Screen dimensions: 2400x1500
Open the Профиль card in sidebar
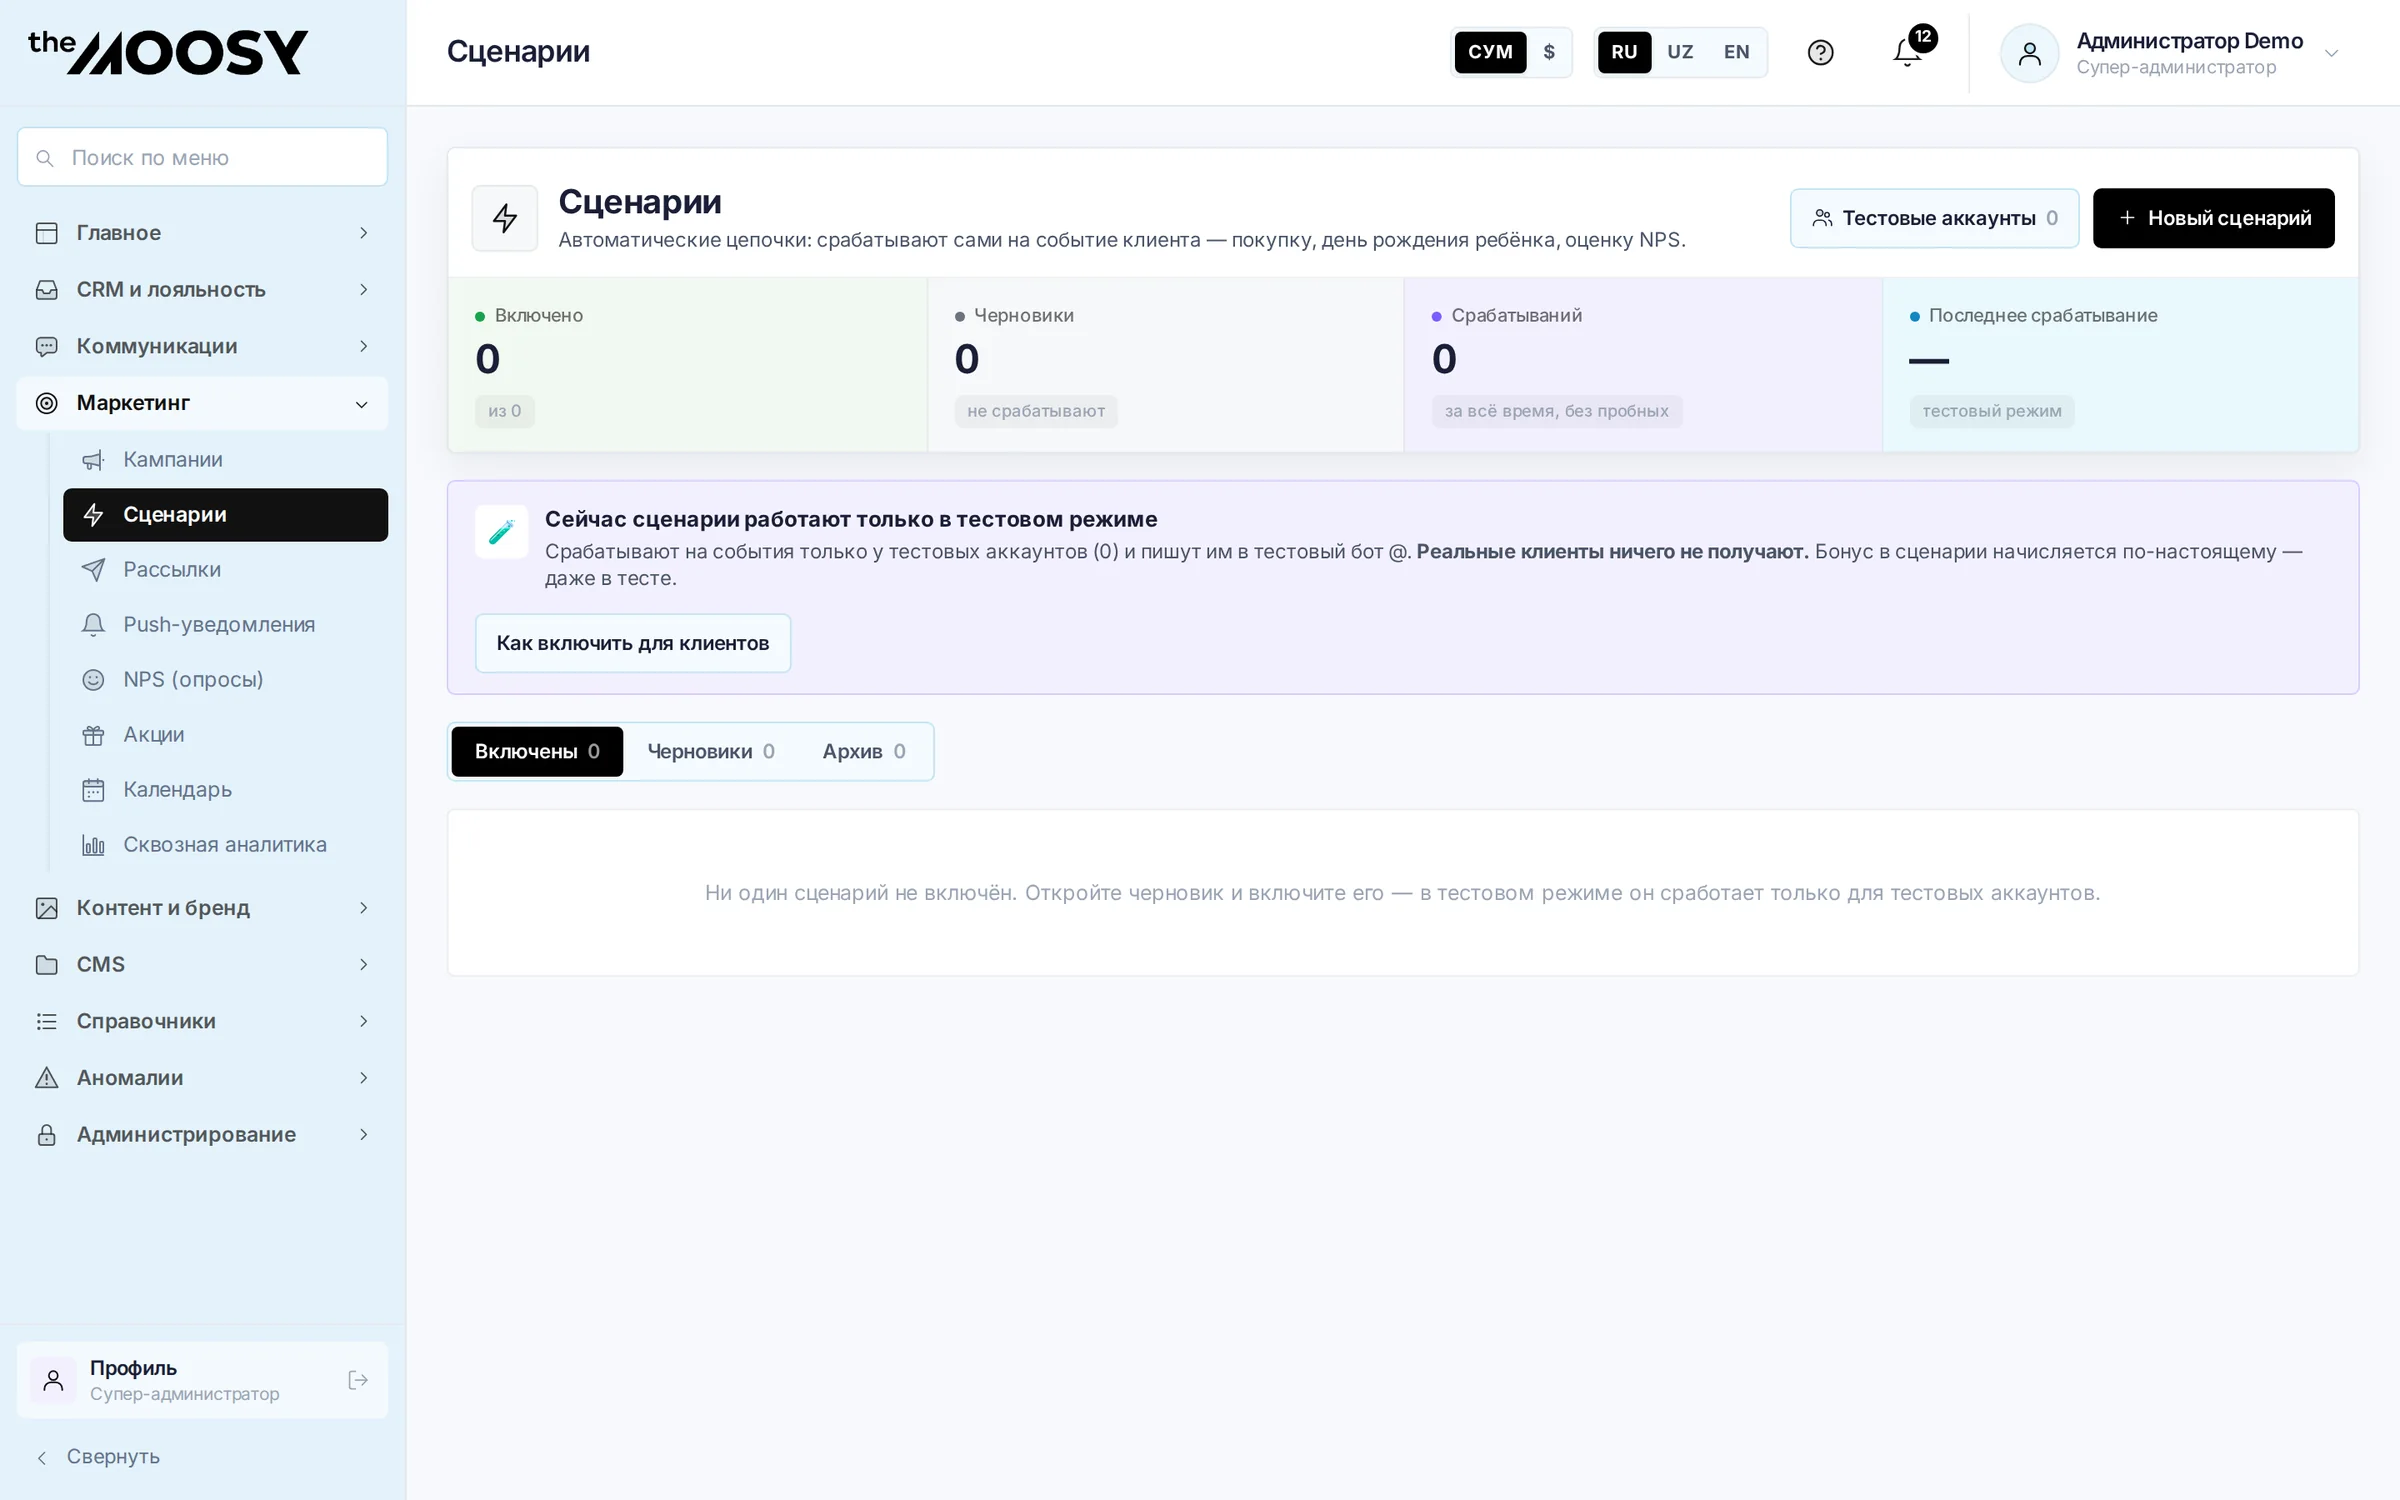[x=202, y=1380]
